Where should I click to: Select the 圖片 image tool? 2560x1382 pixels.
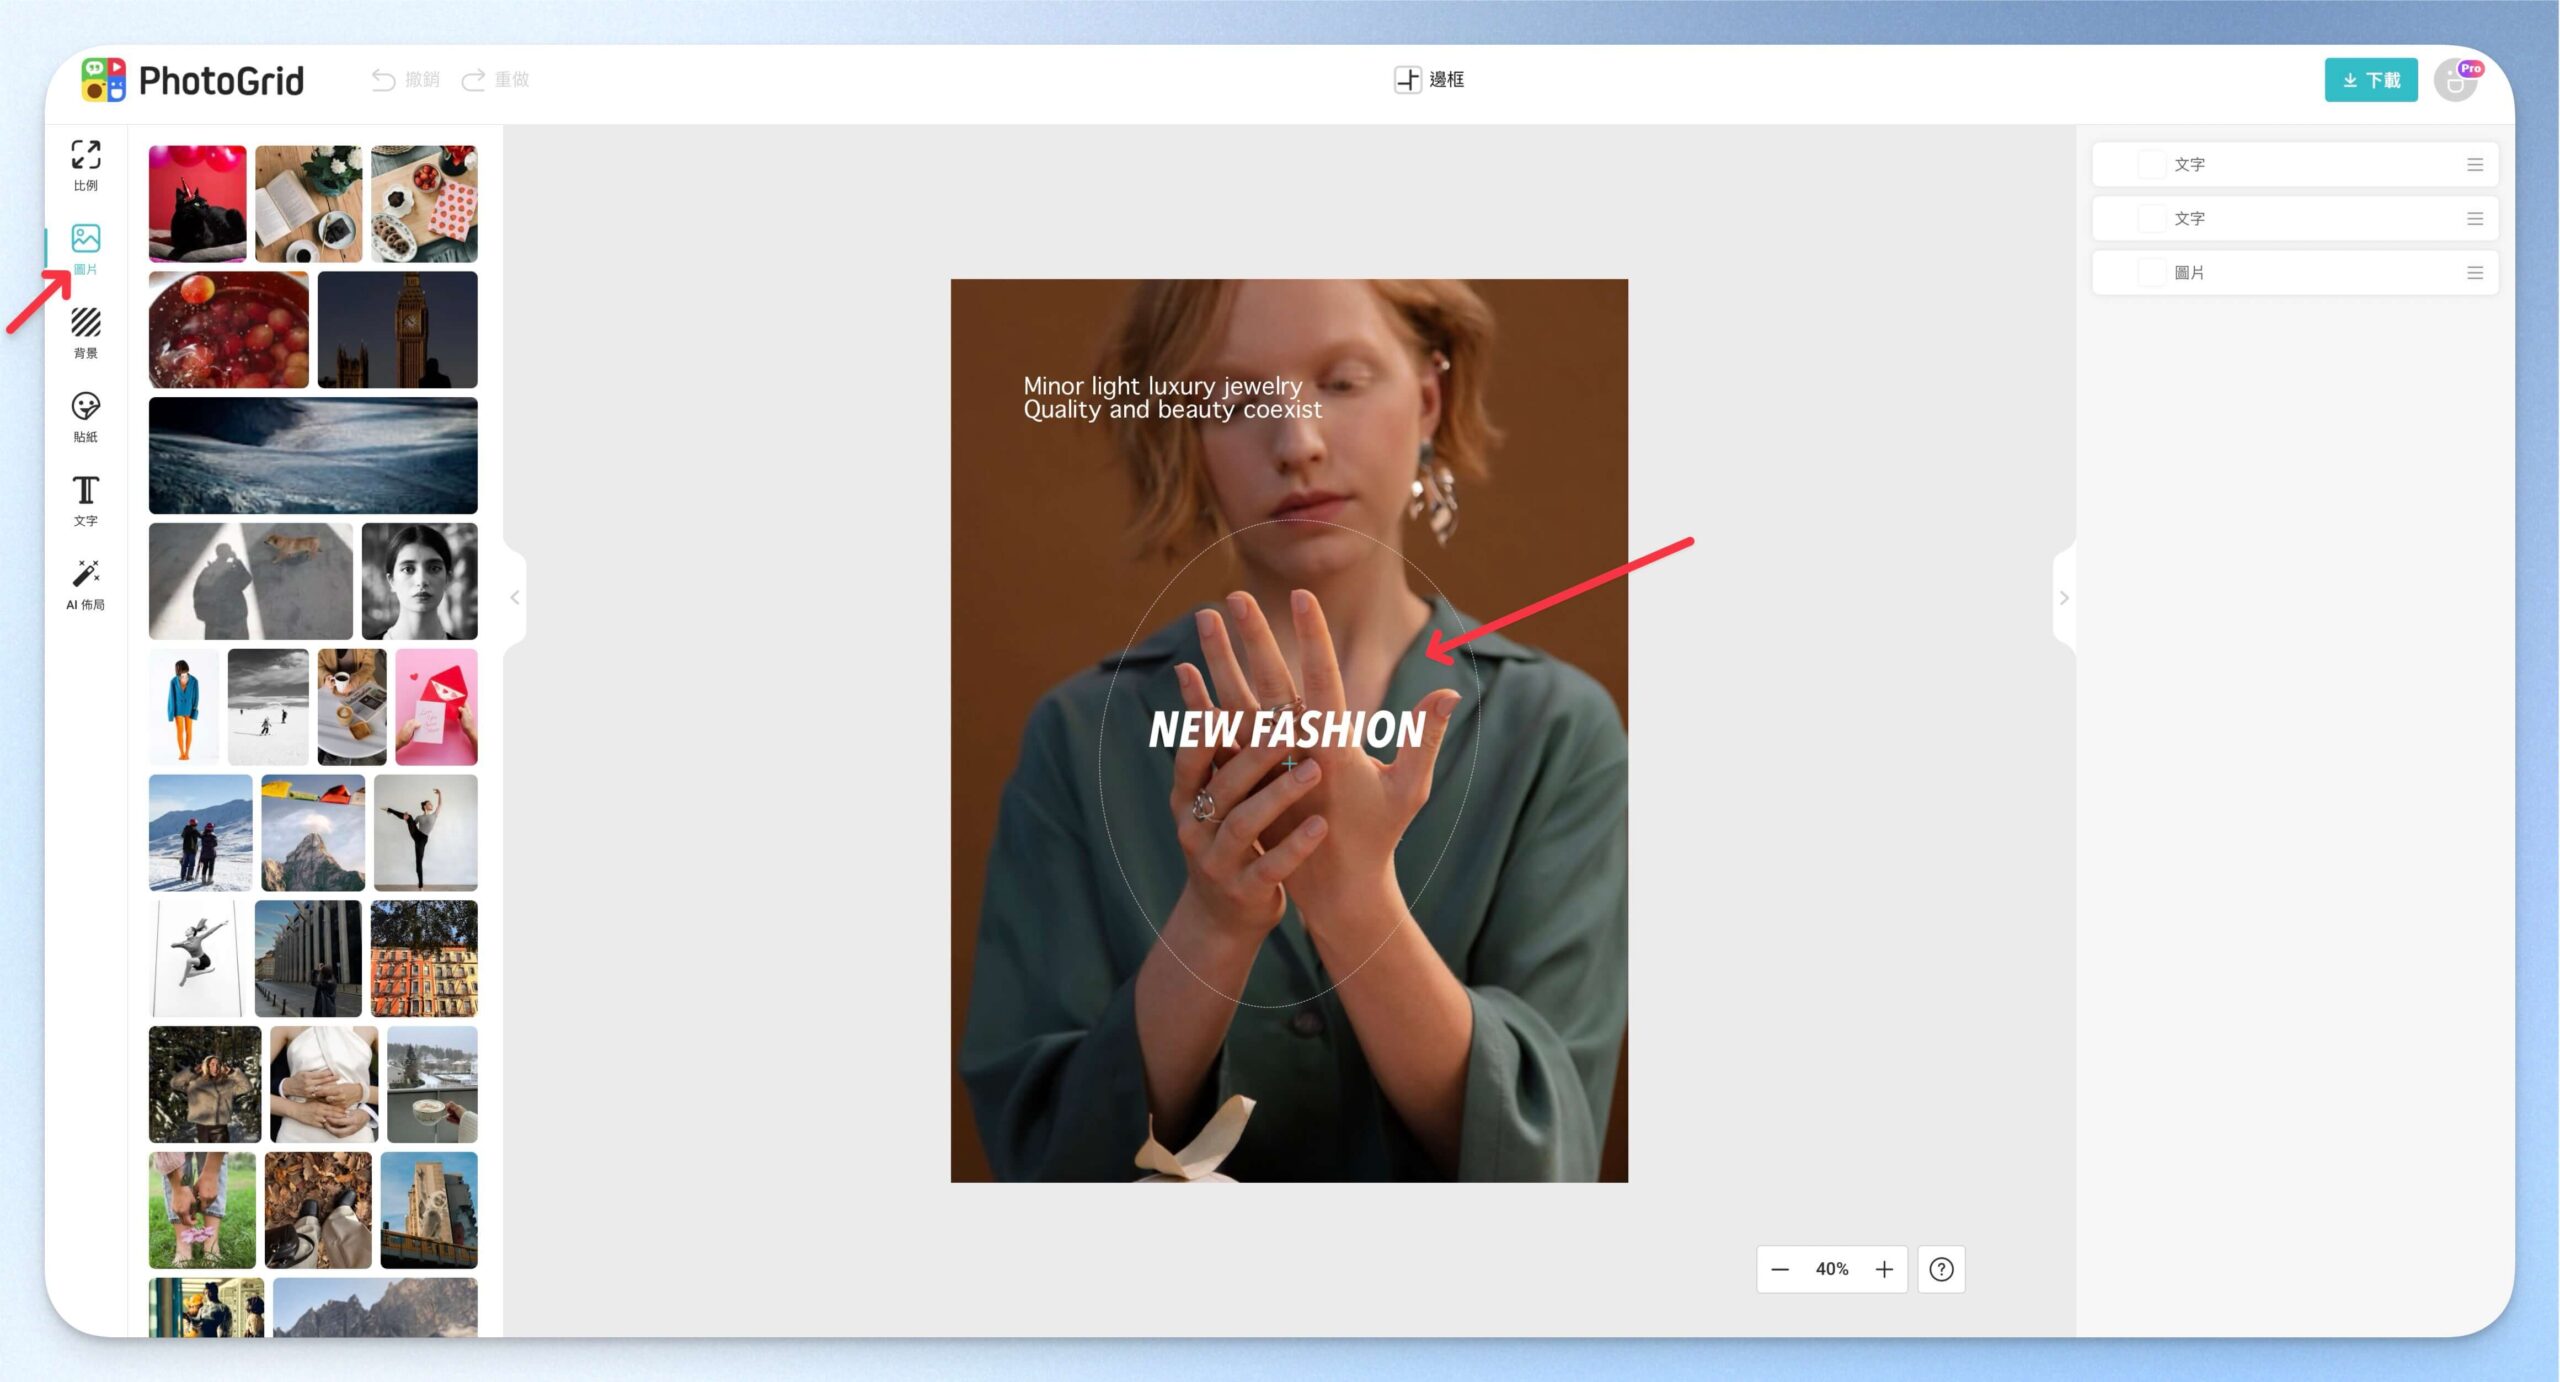coord(85,250)
